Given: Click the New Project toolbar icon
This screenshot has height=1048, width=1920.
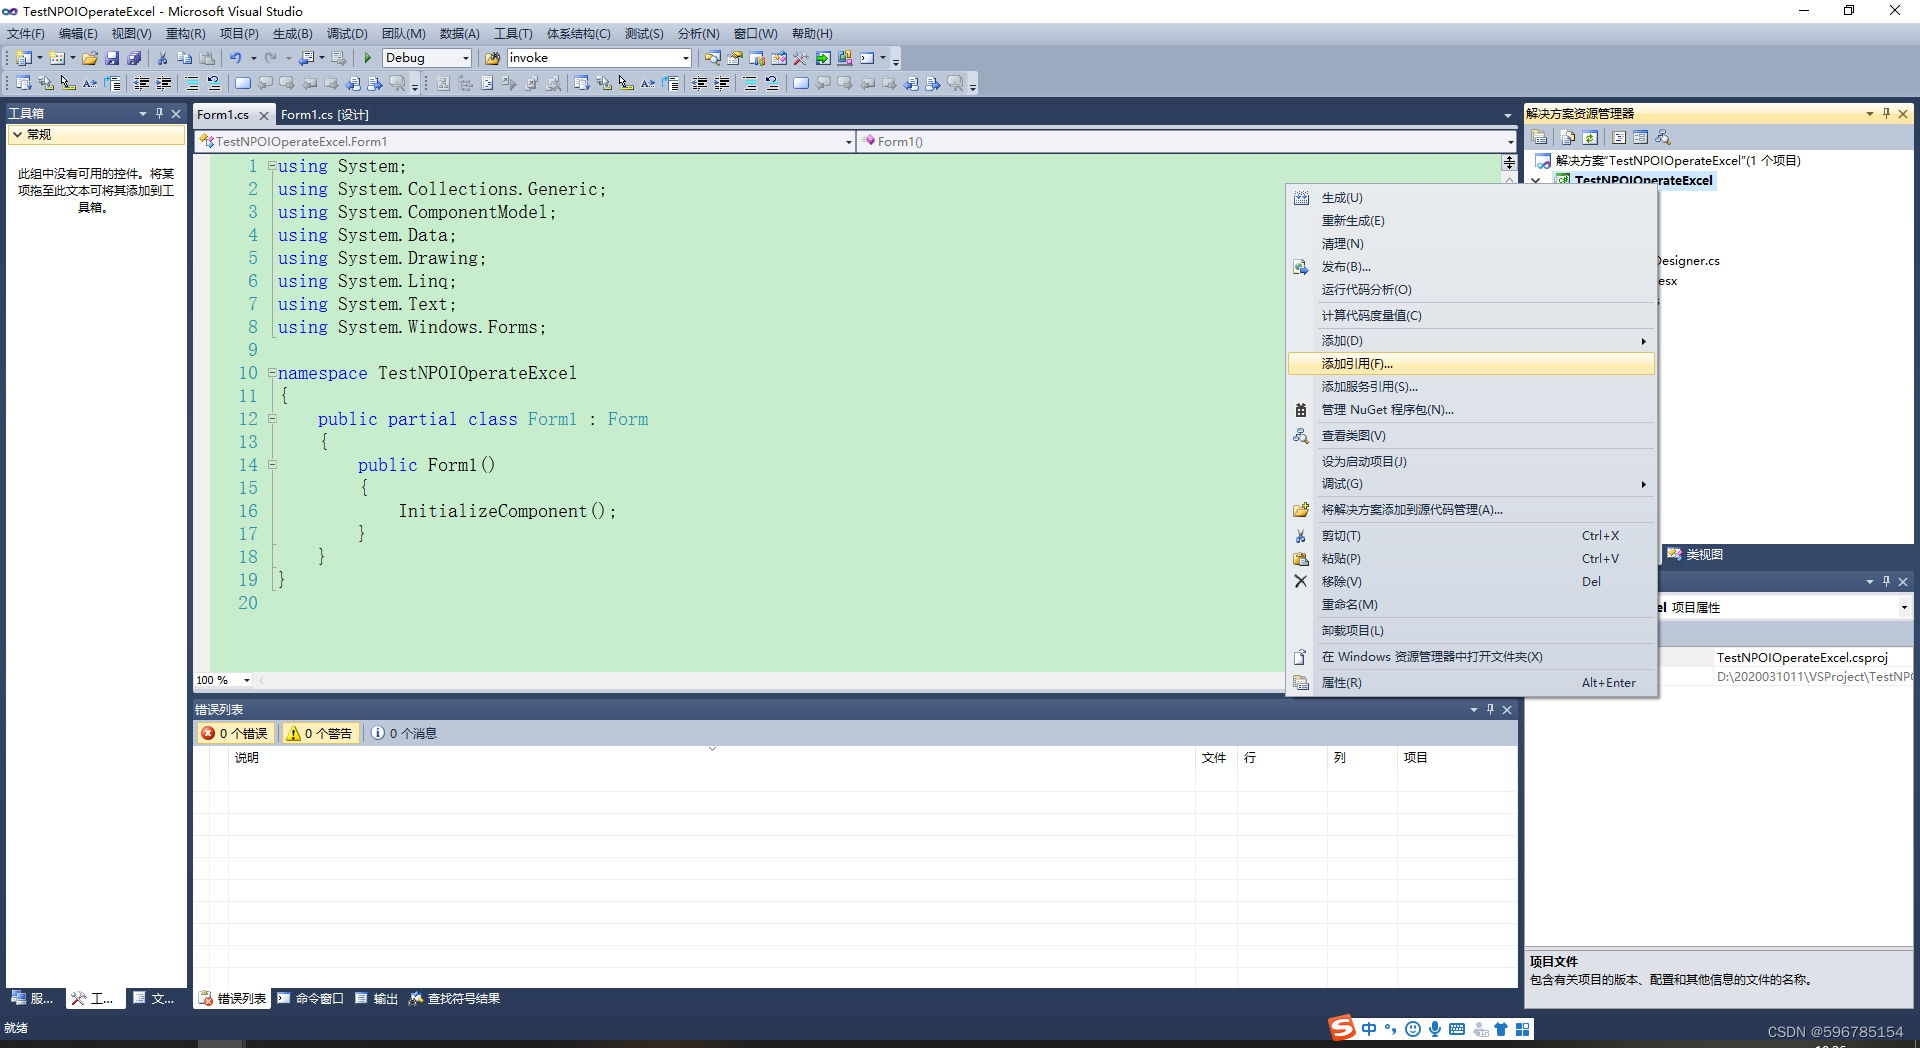Looking at the screenshot, I should [23, 58].
